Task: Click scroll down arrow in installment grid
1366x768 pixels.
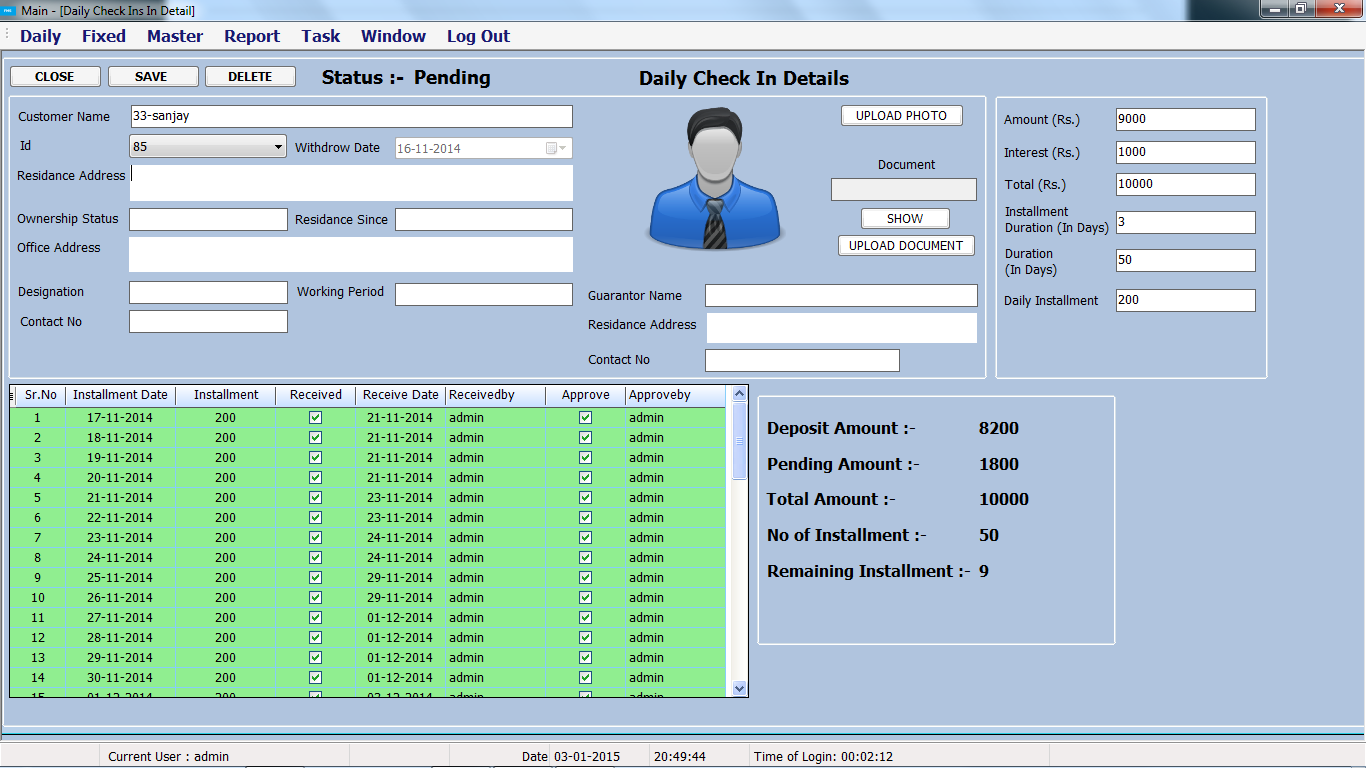Action: (740, 688)
